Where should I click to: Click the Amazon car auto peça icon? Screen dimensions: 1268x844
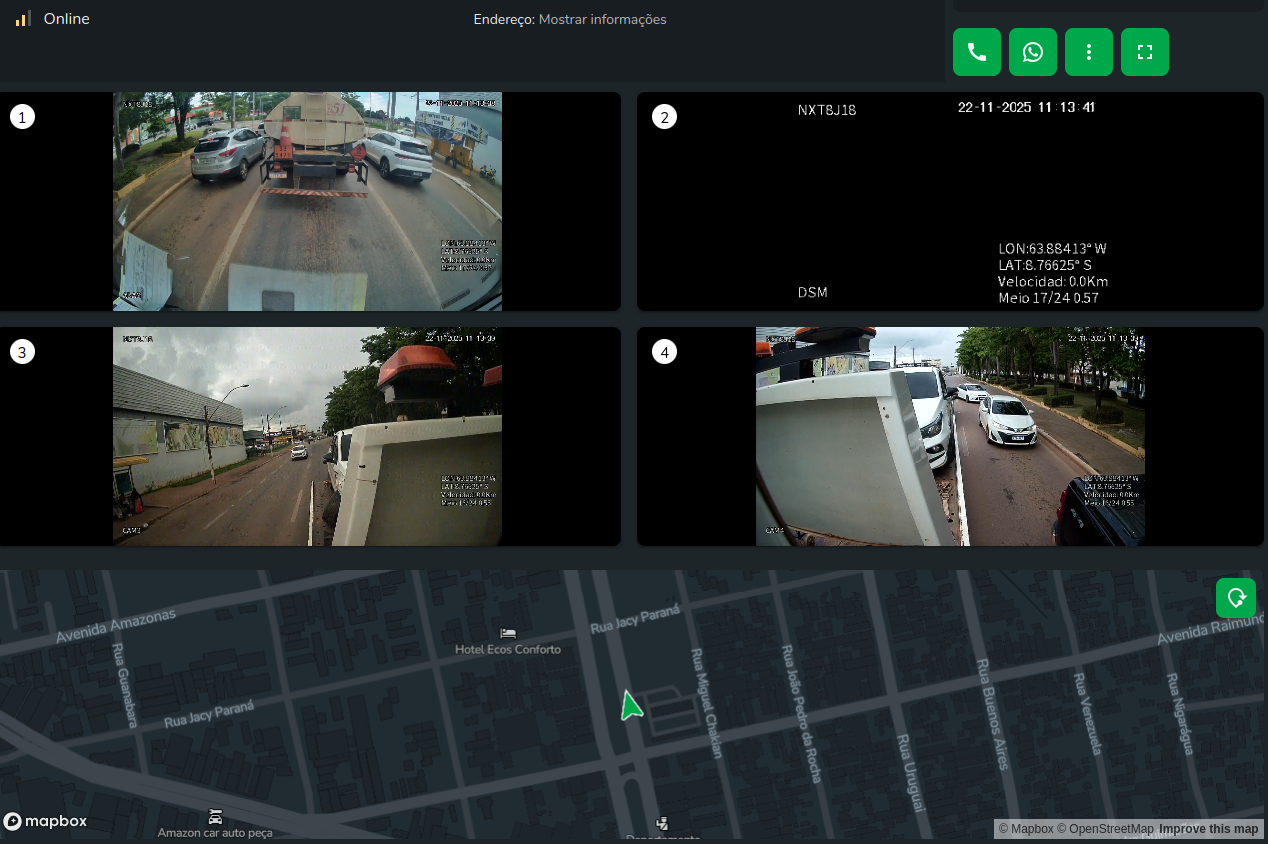pyautogui.click(x=215, y=816)
